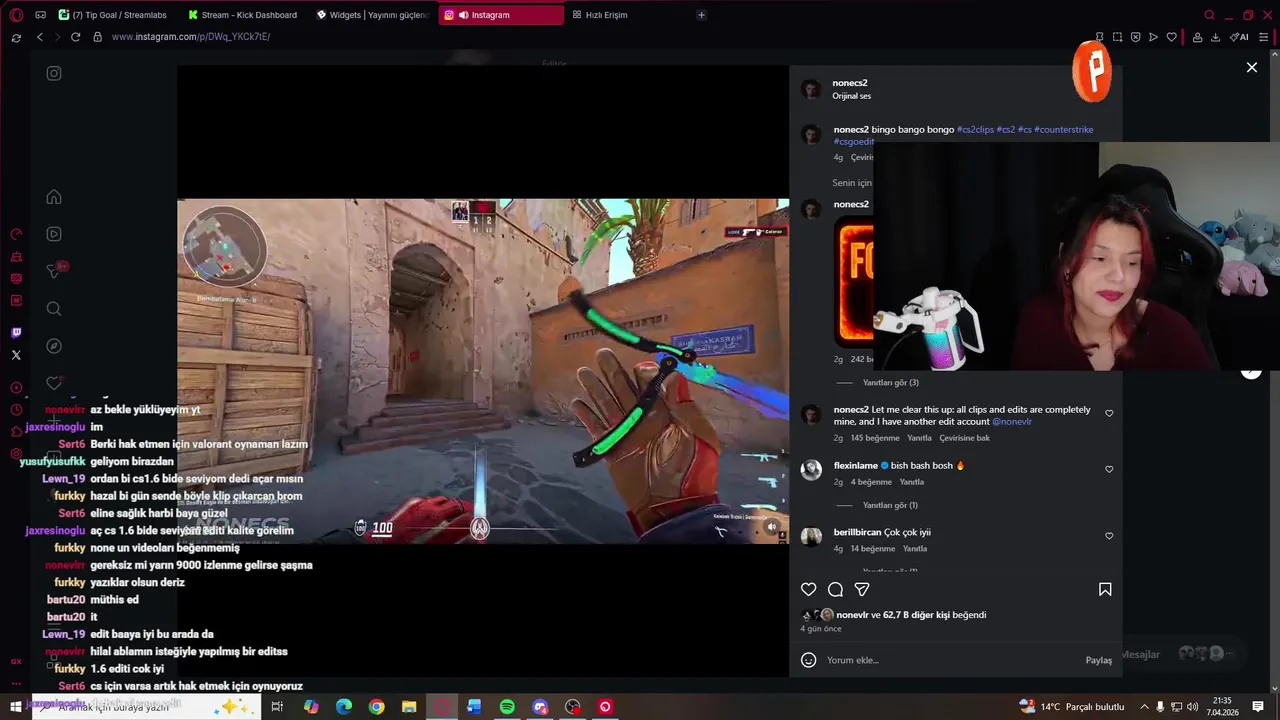The image size is (1280, 720).
Task: Open downloads icon in toolbar
Action: tap(1215, 37)
